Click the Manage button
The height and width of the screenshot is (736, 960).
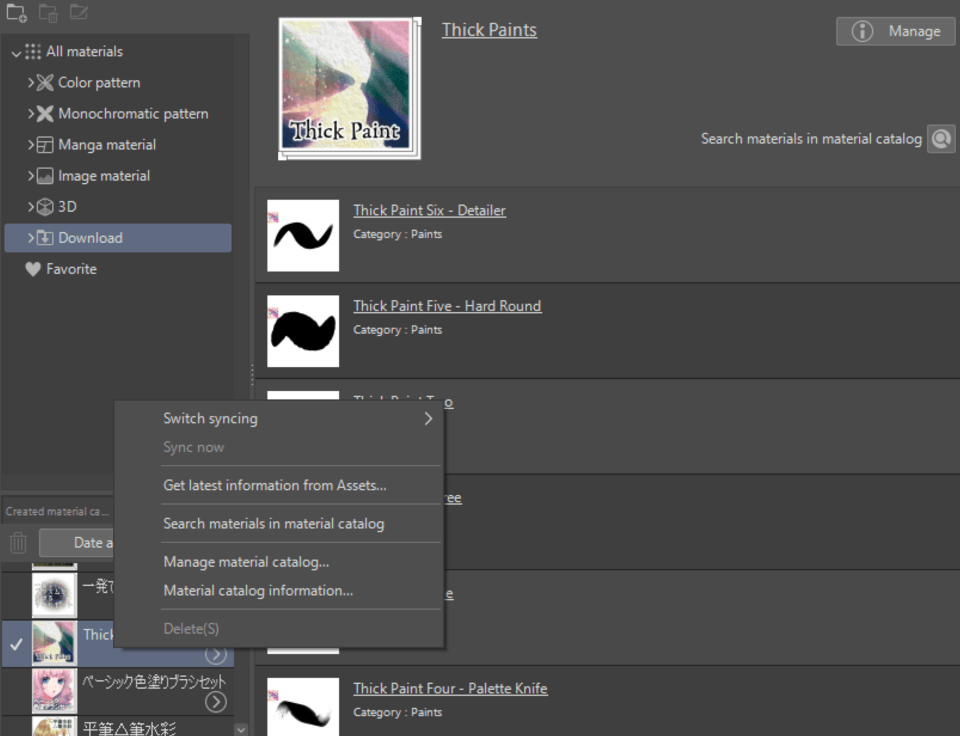click(x=895, y=31)
